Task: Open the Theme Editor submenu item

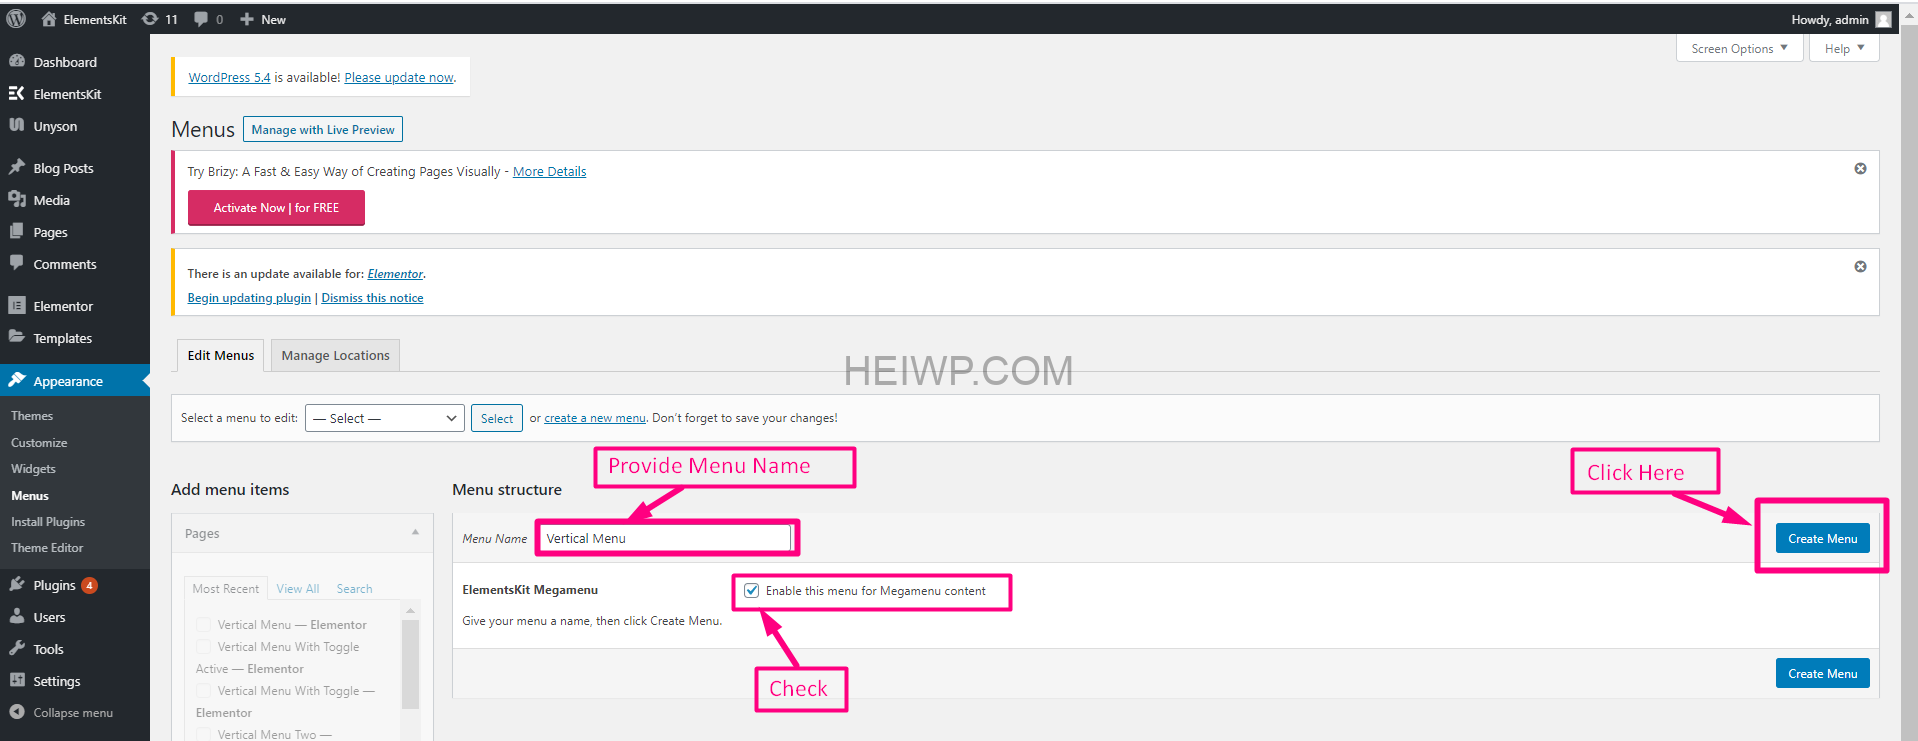Action: pyautogui.click(x=47, y=547)
